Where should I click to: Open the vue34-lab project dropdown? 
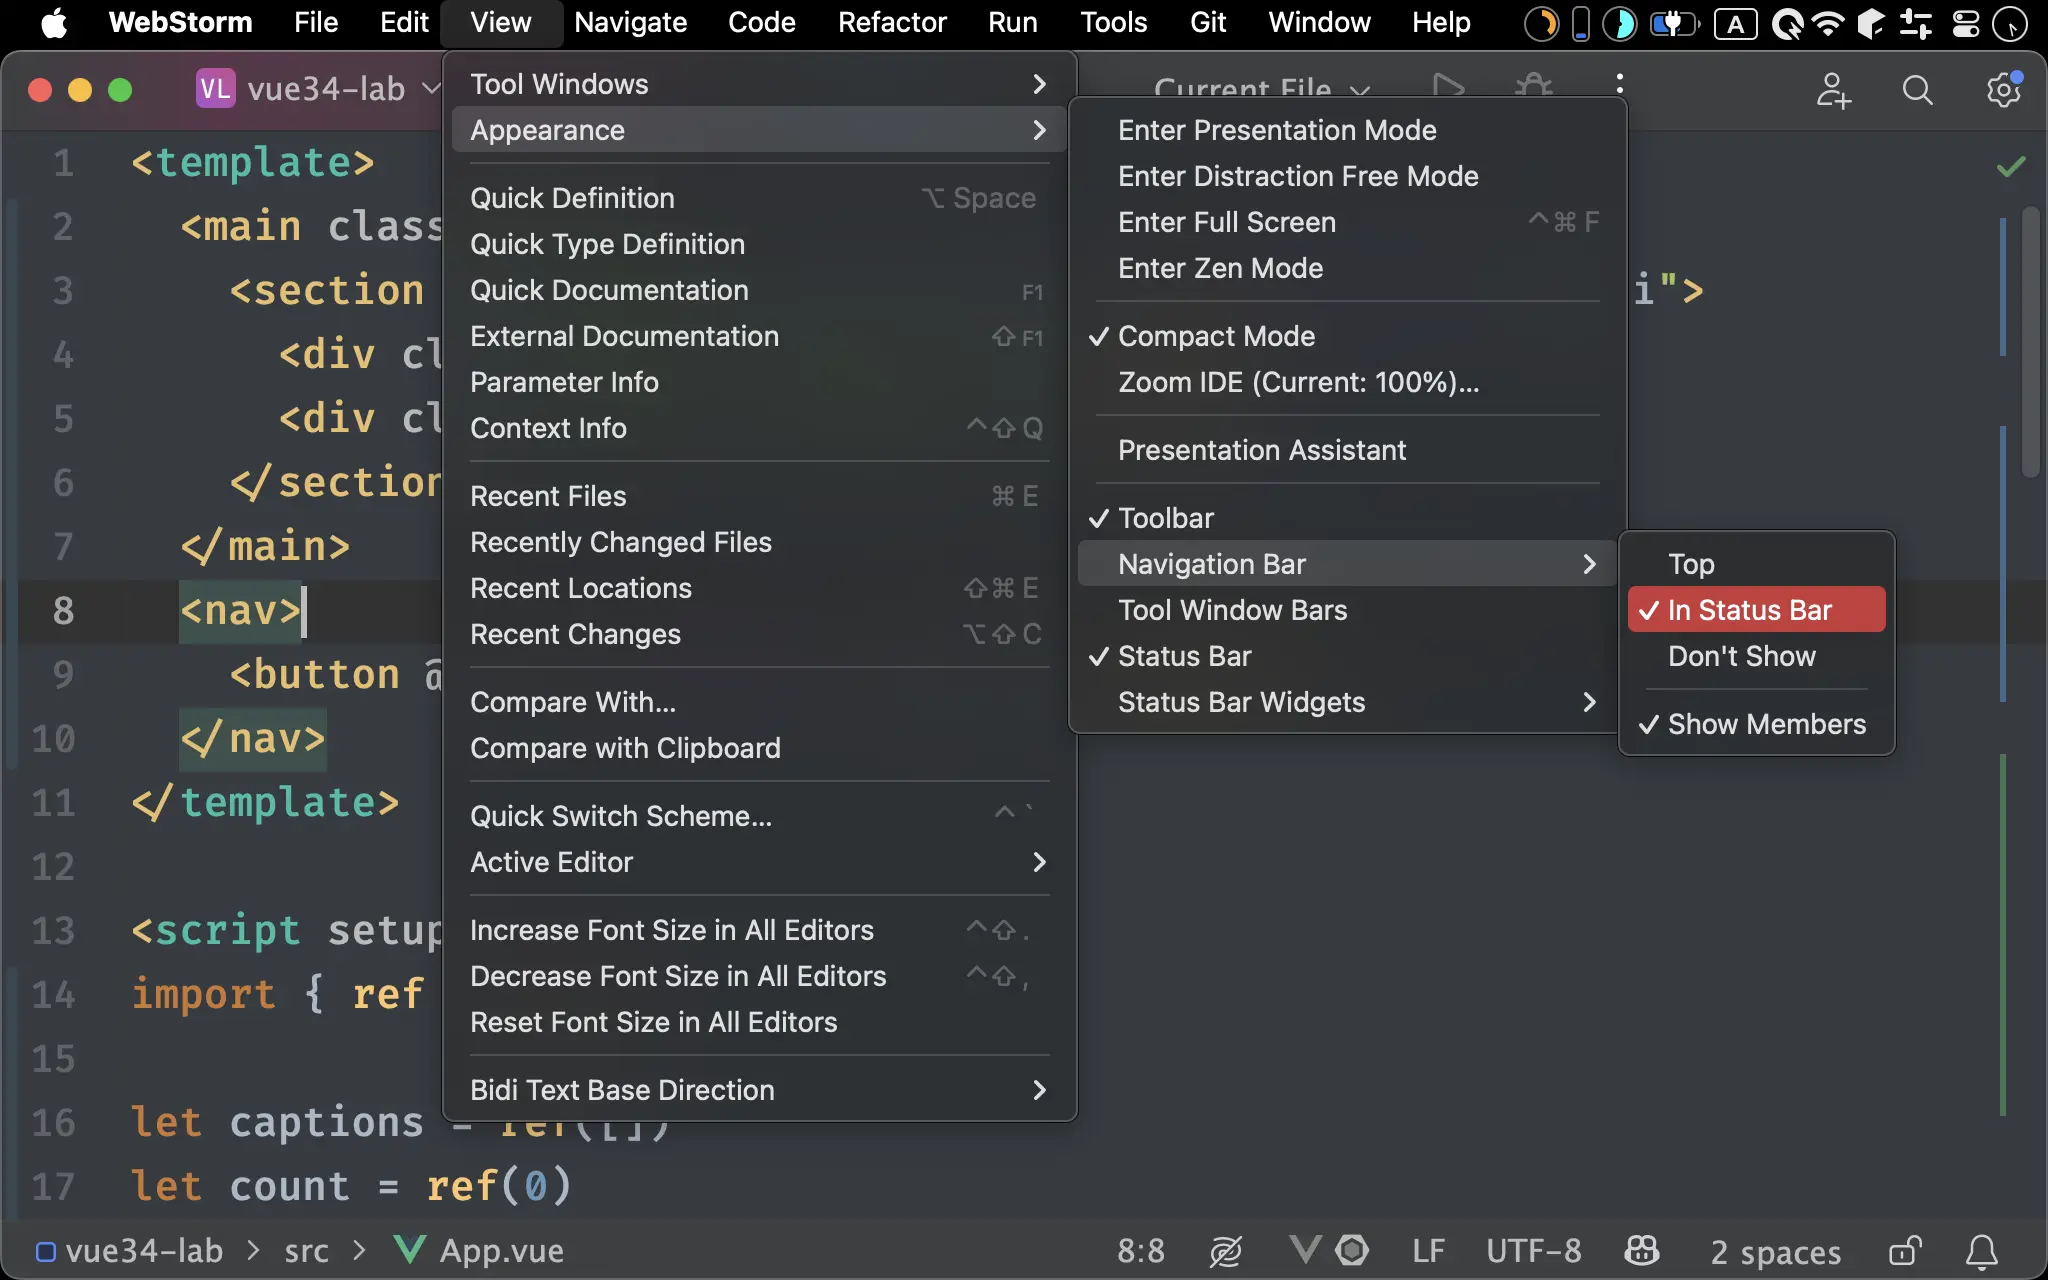[320, 89]
